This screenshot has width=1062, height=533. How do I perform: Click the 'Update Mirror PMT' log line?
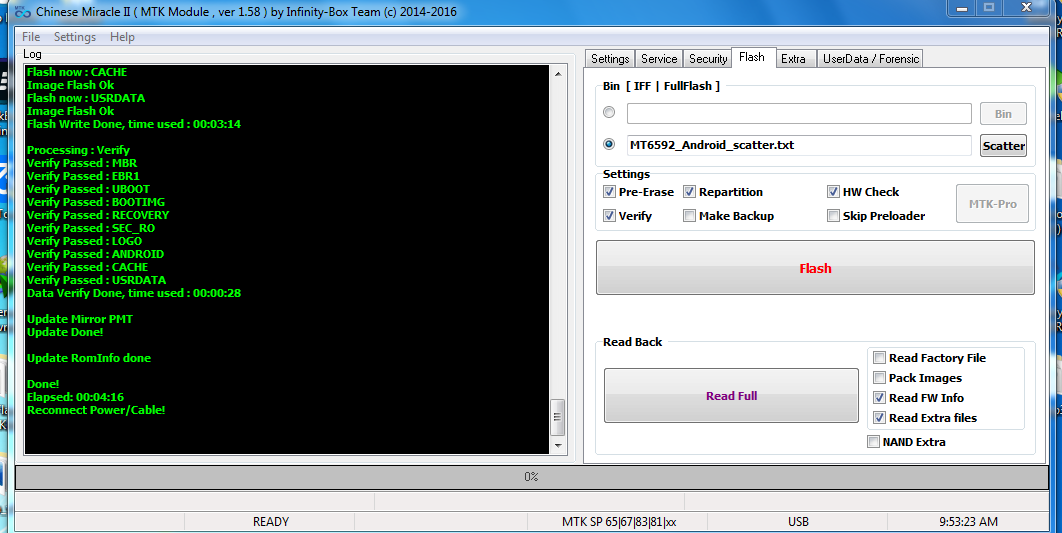[x=80, y=319]
